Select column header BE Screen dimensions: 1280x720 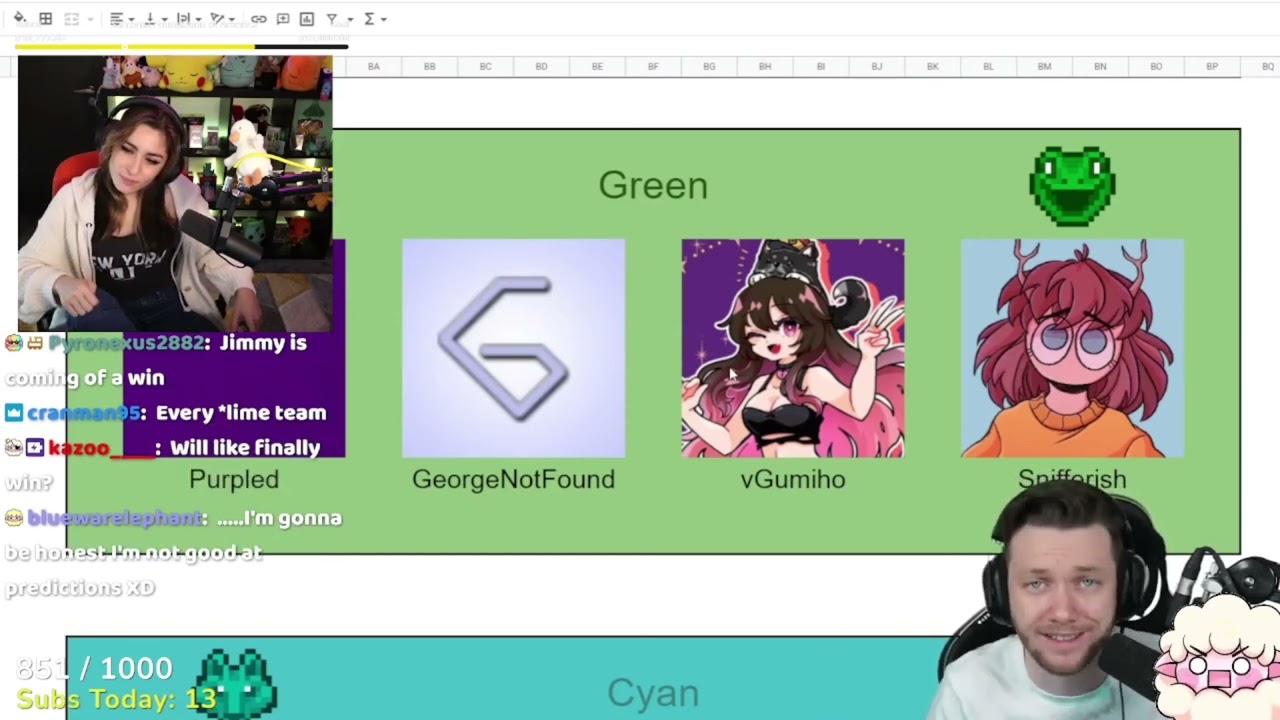pyautogui.click(x=597, y=67)
